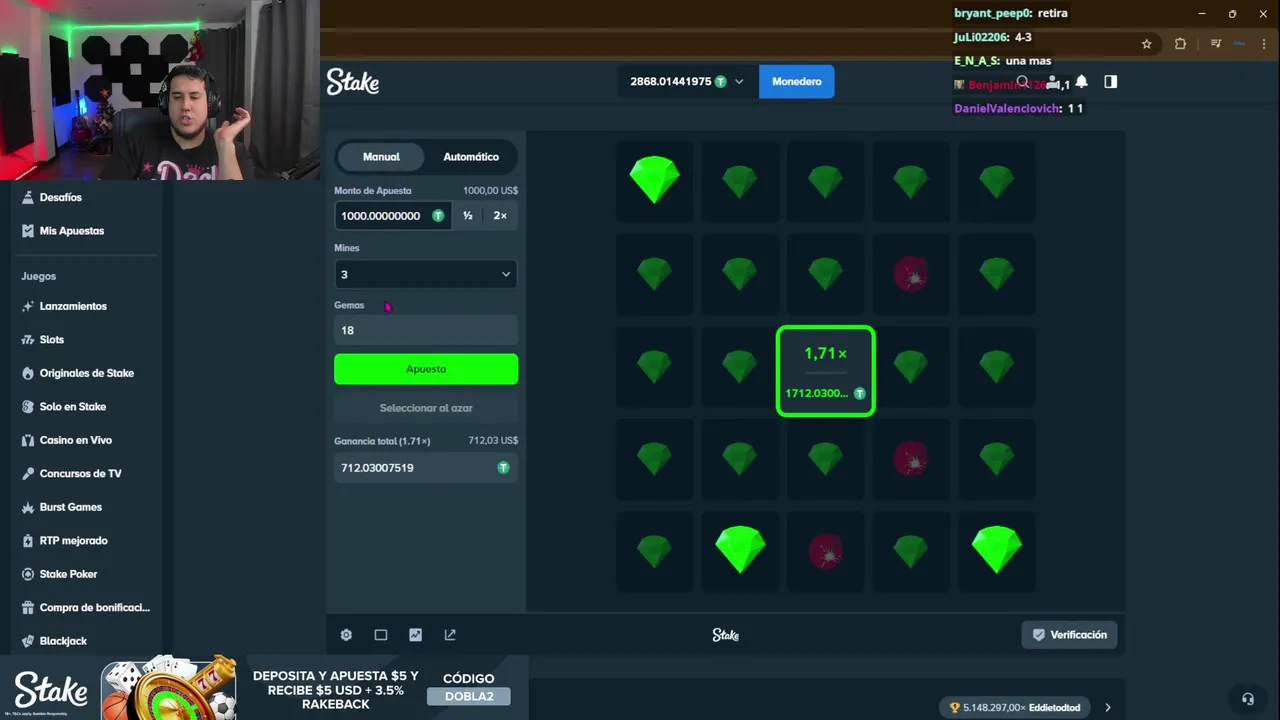
Task: Click the large gem in bottom-right tile
Action: (x=997, y=550)
